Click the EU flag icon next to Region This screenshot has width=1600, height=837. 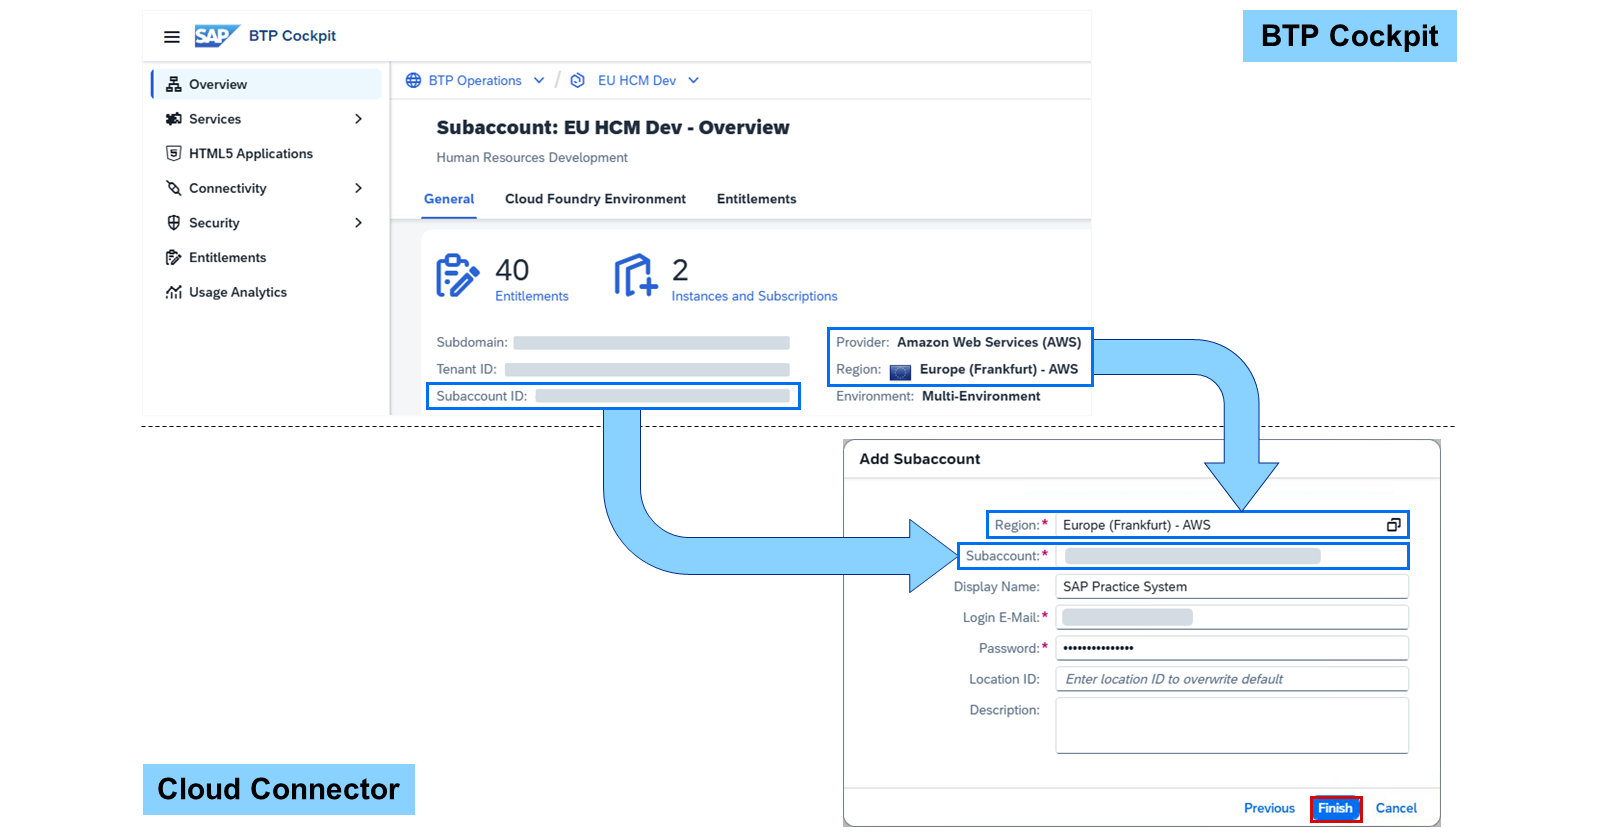click(x=900, y=371)
